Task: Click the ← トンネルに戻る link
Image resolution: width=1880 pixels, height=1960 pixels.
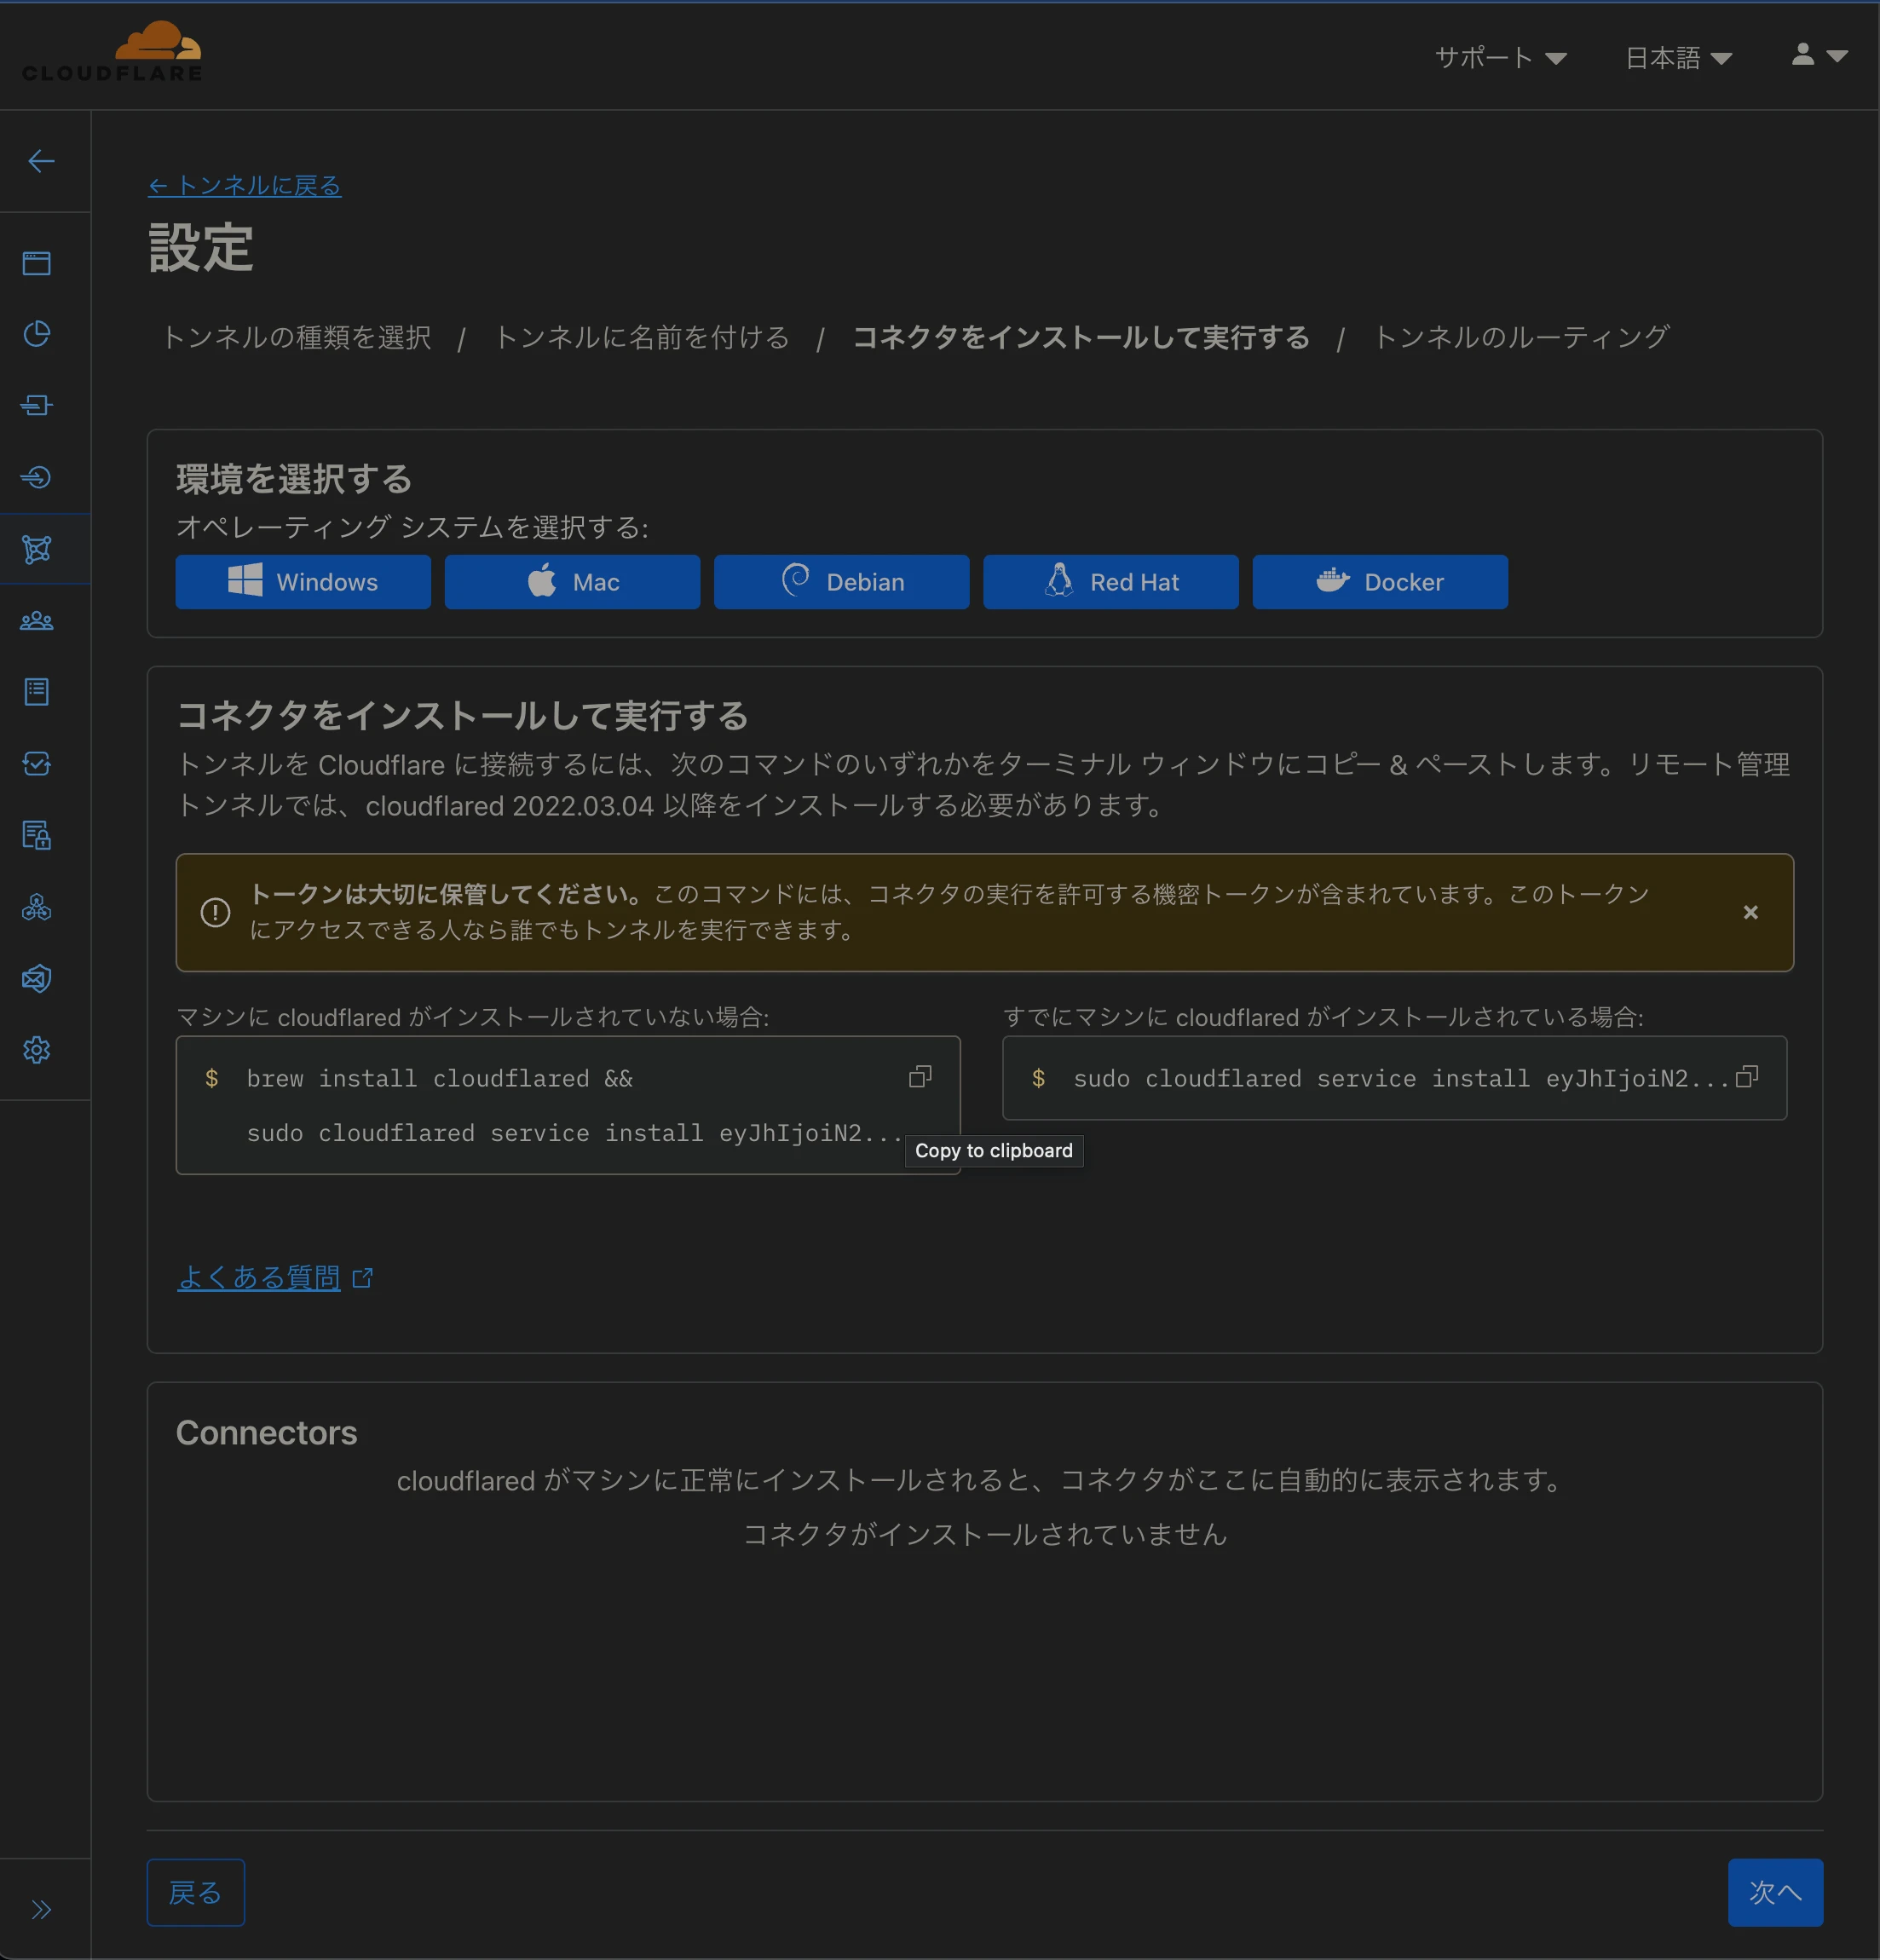Action: point(245,186)
